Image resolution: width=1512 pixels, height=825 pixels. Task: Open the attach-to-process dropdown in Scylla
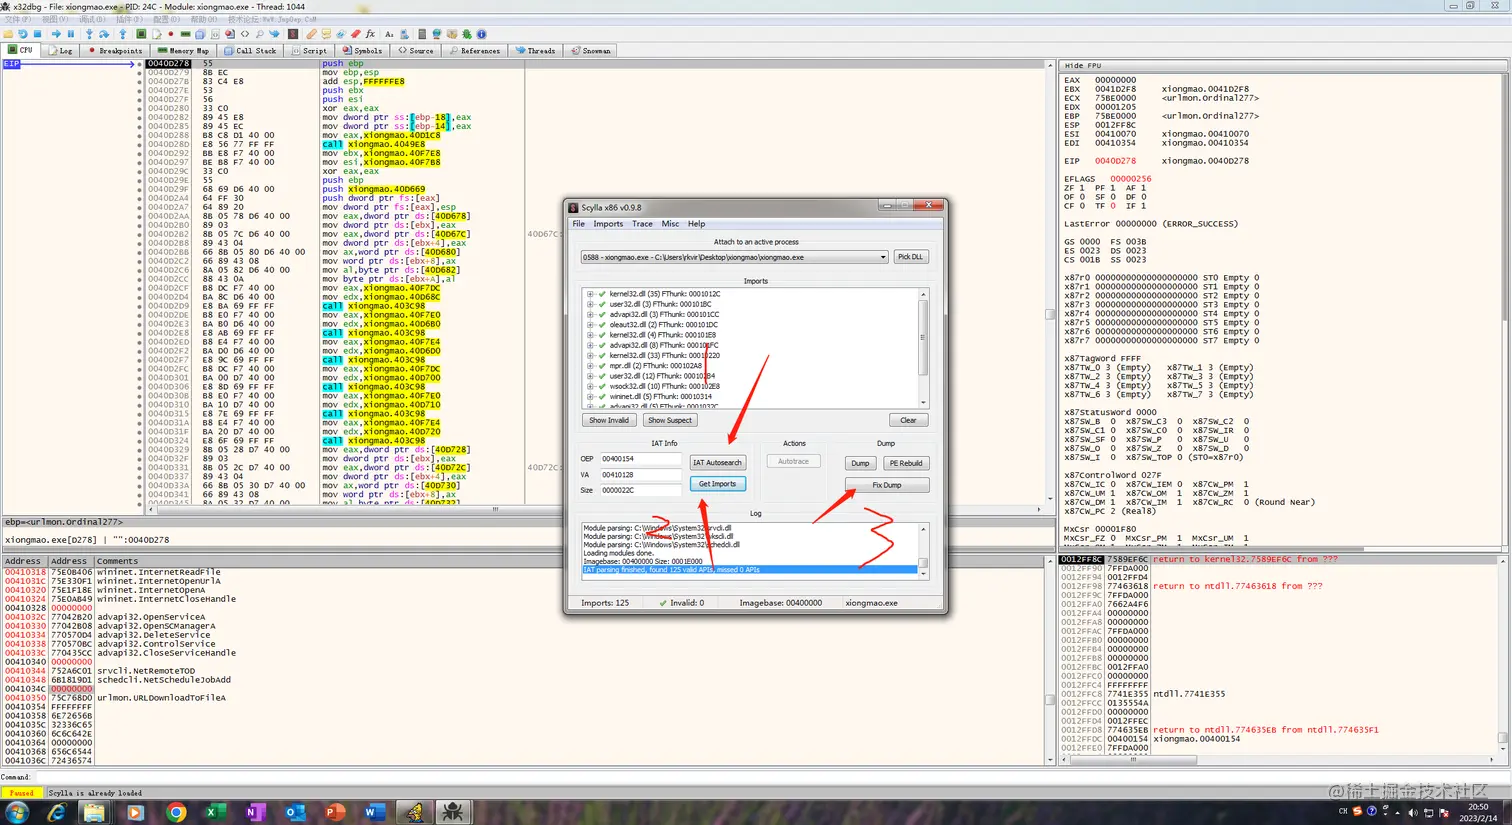click(x=734, y=257)
